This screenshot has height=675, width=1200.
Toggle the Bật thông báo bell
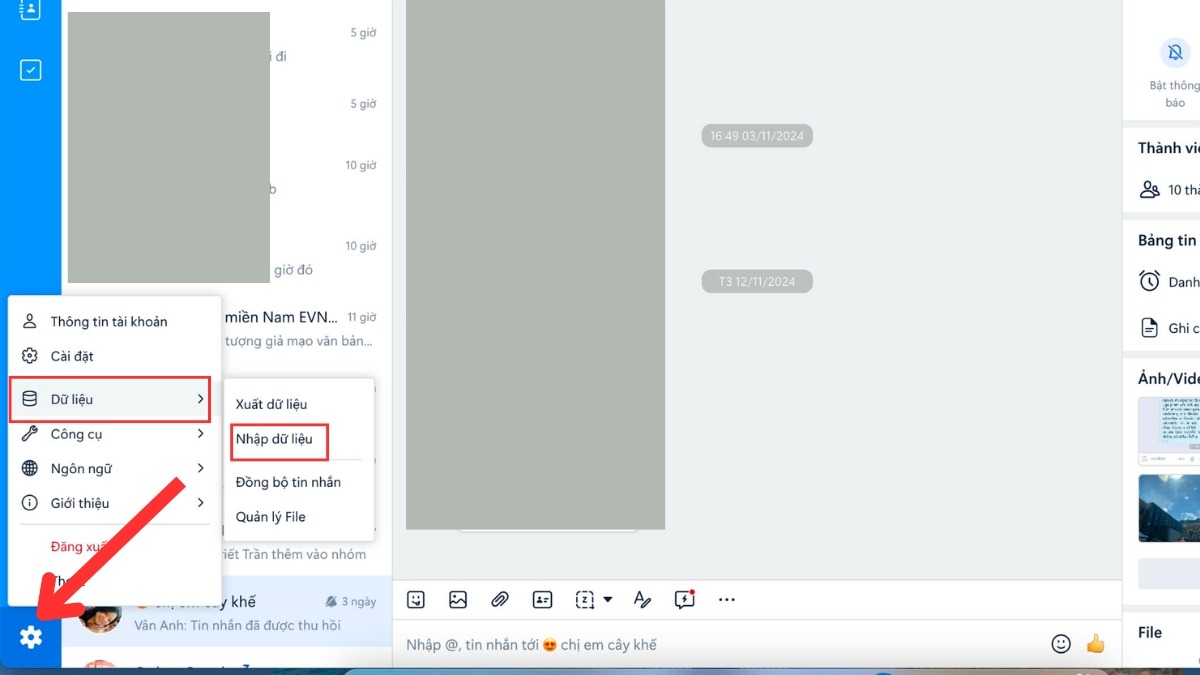pos(1175,52)
